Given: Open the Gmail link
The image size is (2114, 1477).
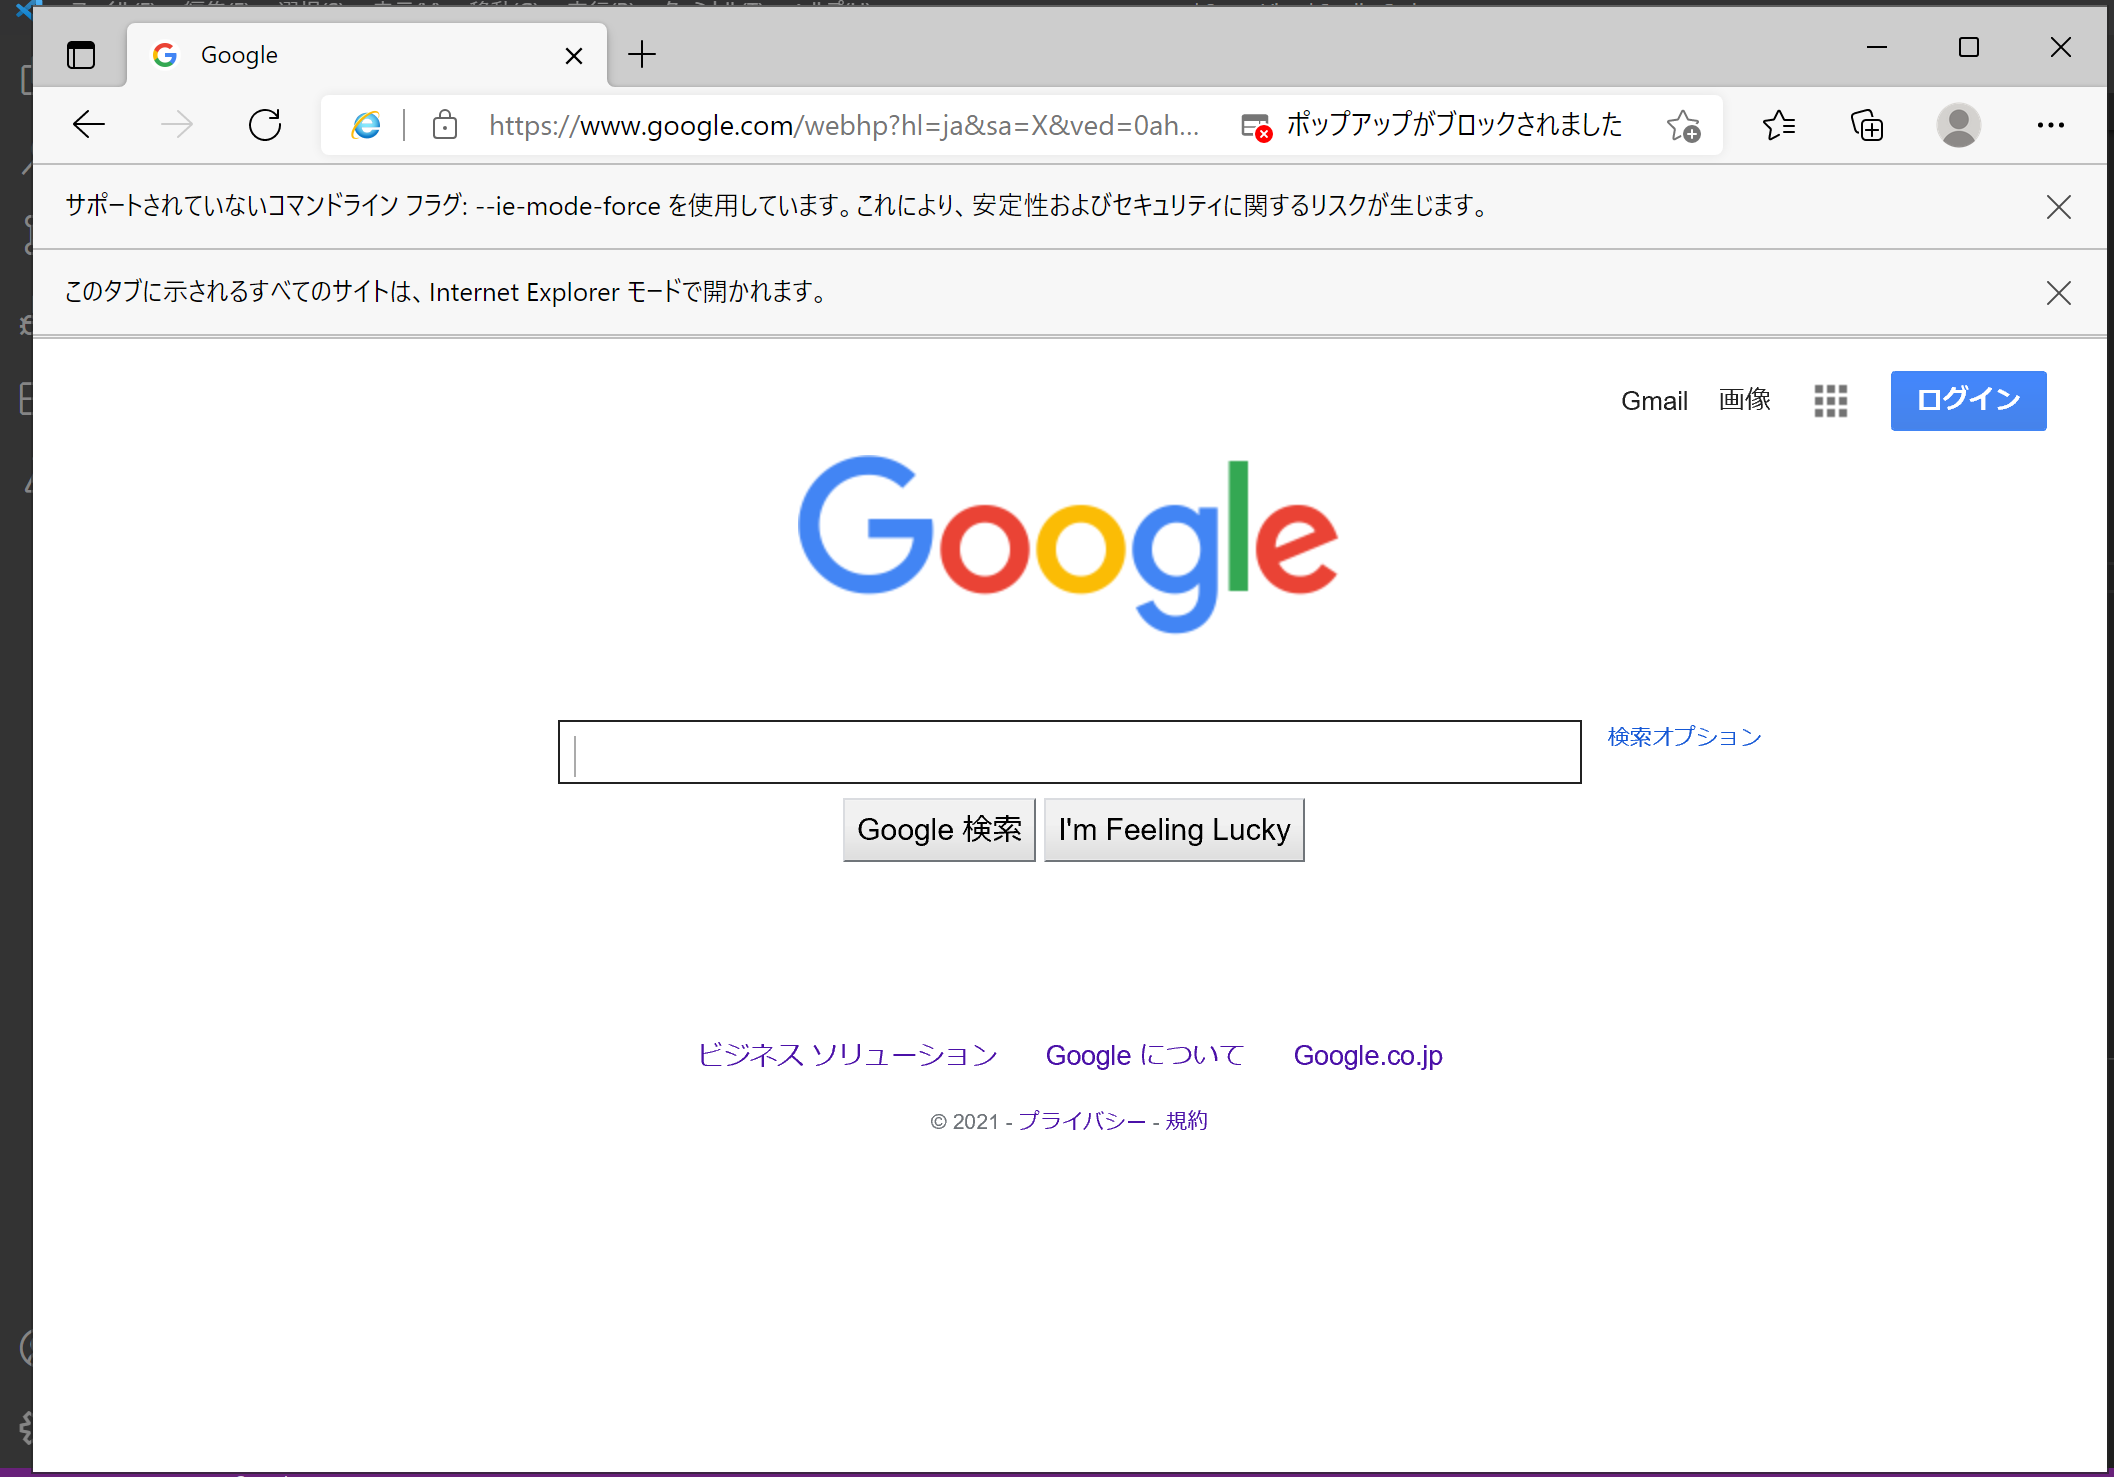Looking at the screenshot, I should (1654, 401).
